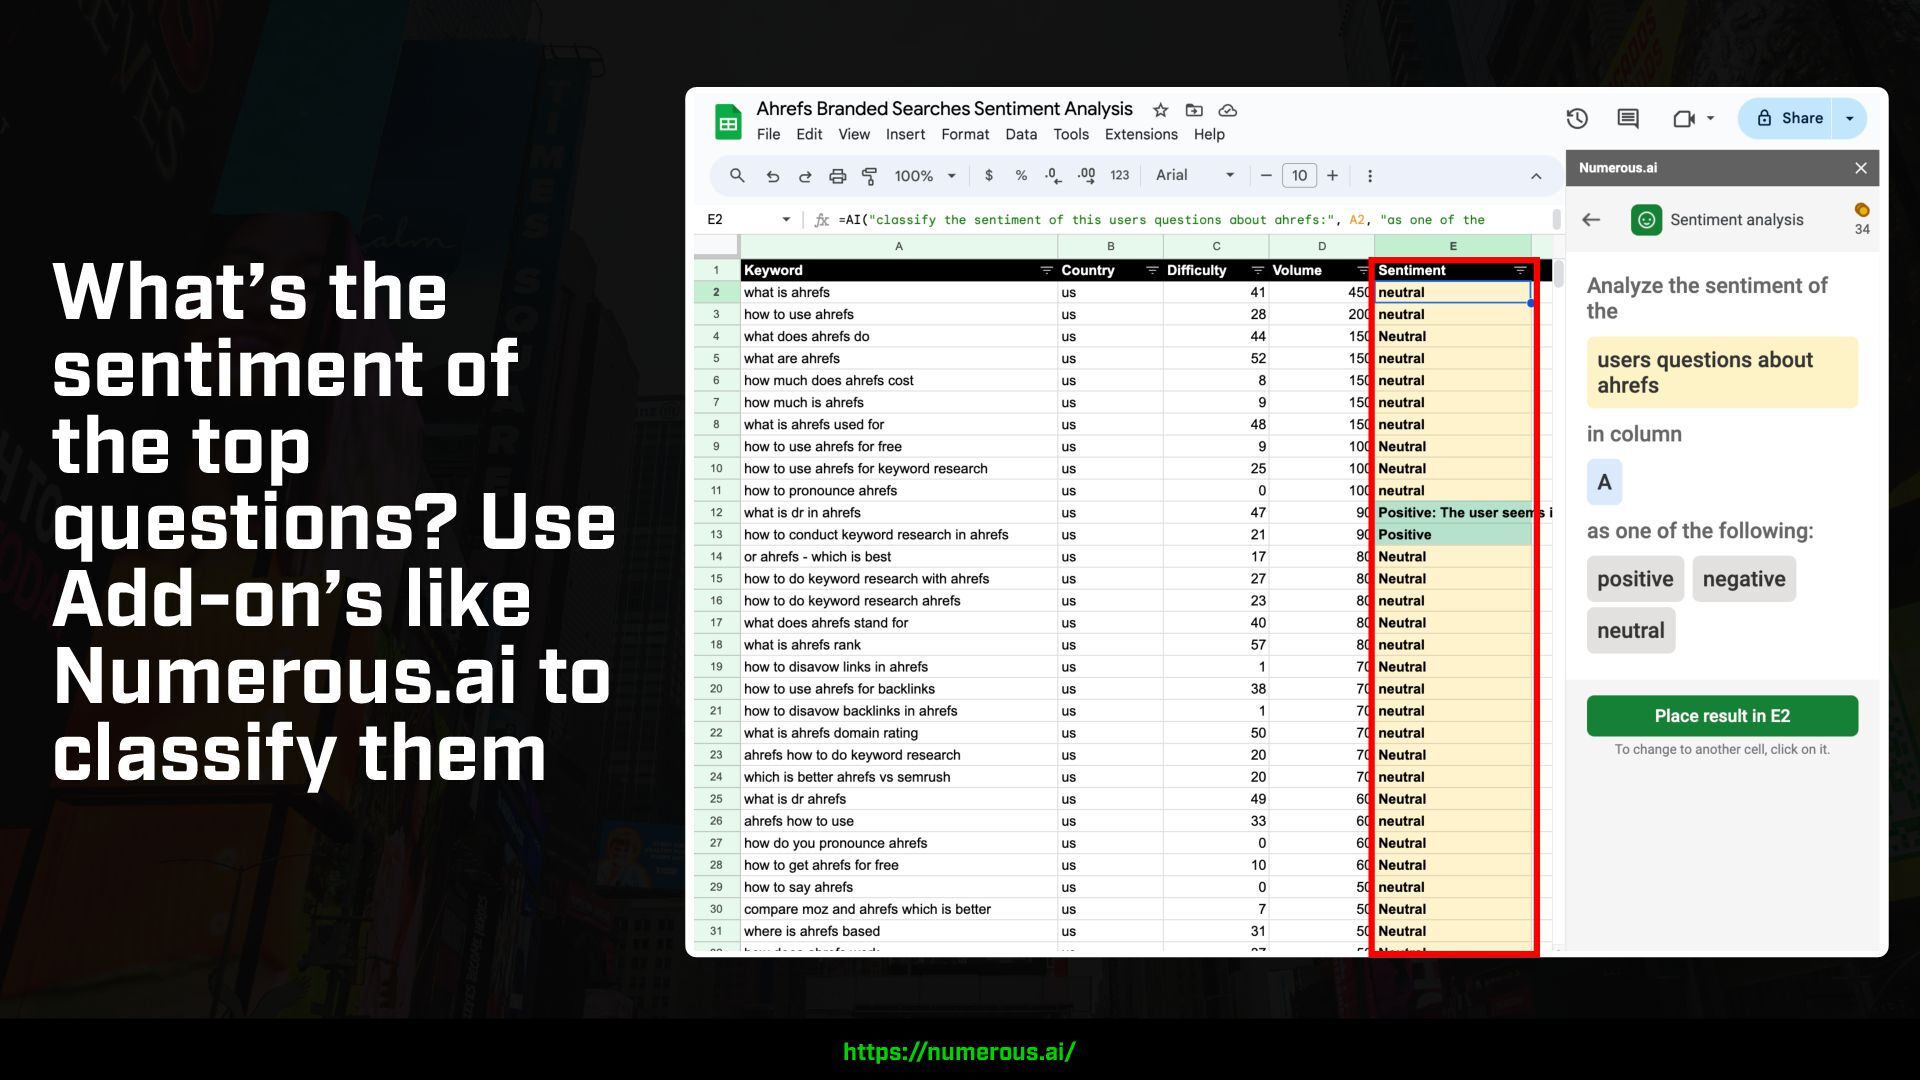The height and width of the screenshot is (1080, 1920).
Task: Click the print icon in toolbar
Action: [837, 176]
